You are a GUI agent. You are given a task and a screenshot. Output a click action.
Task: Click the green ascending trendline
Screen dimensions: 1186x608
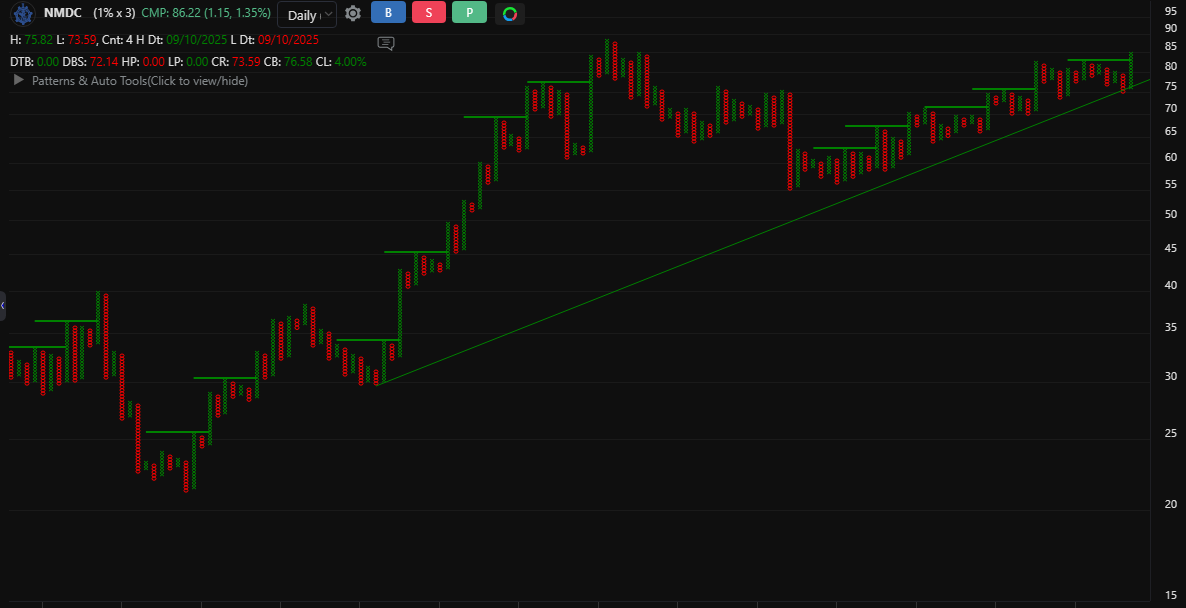[700, 256]
